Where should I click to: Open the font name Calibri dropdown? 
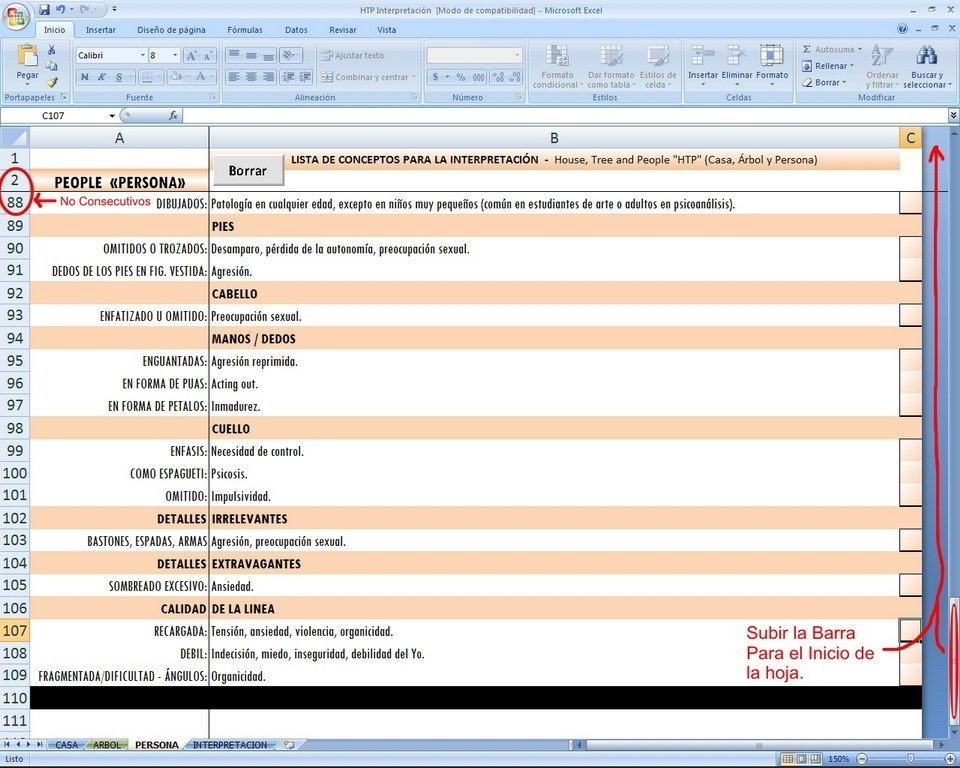point(139,56)
